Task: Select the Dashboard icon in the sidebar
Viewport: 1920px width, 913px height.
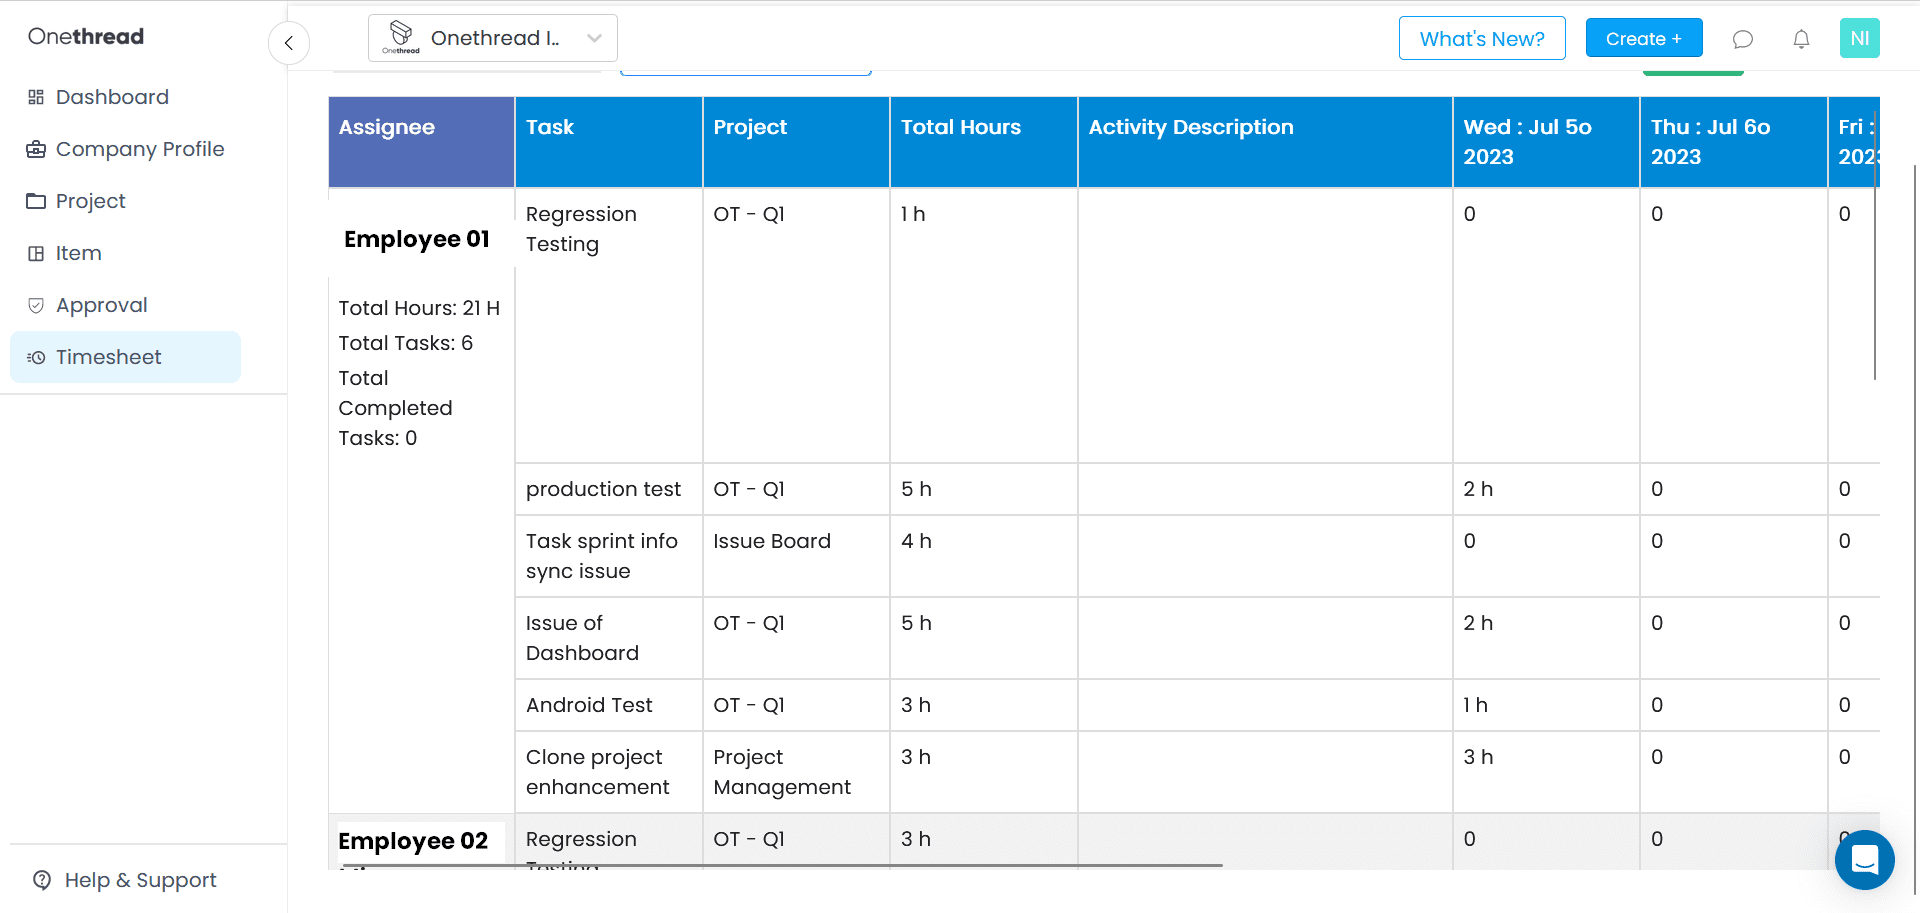Action: click(36, 97)
